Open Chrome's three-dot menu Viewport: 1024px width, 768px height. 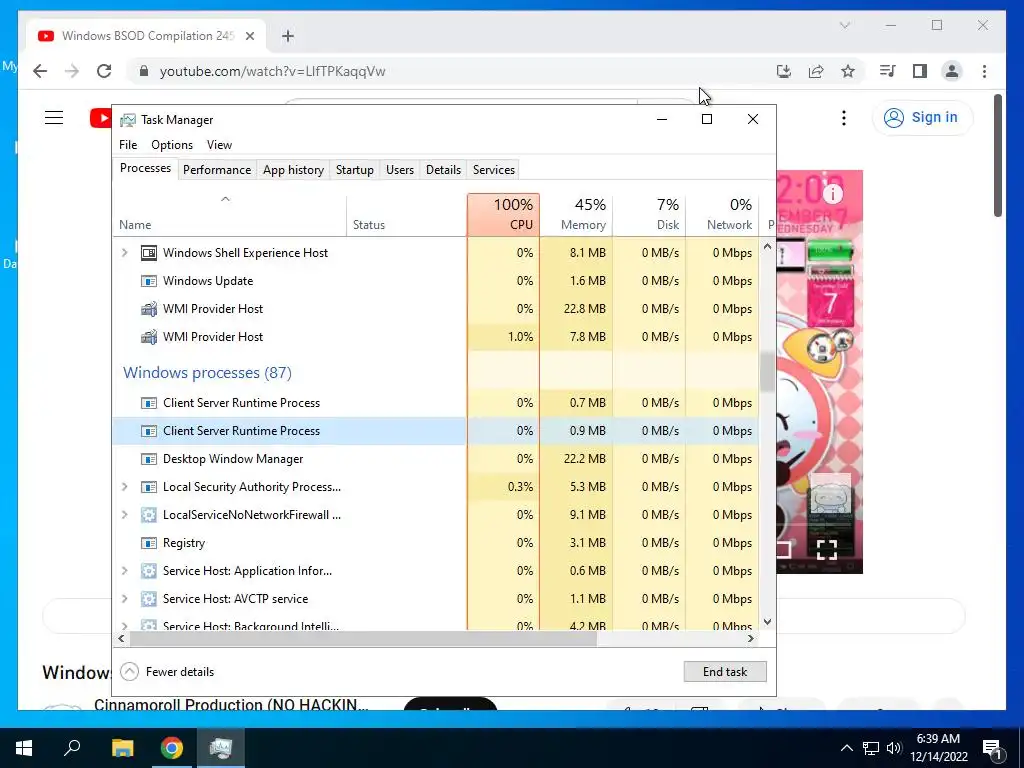point(984,71)
